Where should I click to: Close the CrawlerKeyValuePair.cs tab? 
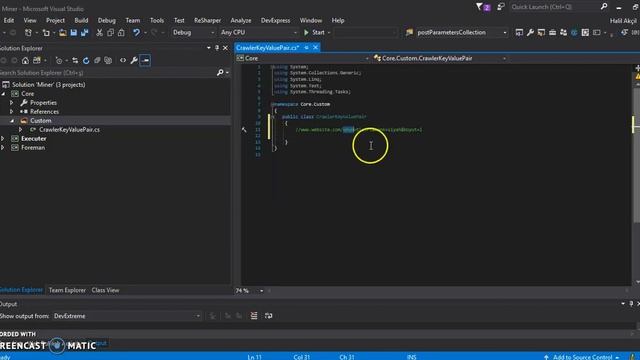point(316,48)
